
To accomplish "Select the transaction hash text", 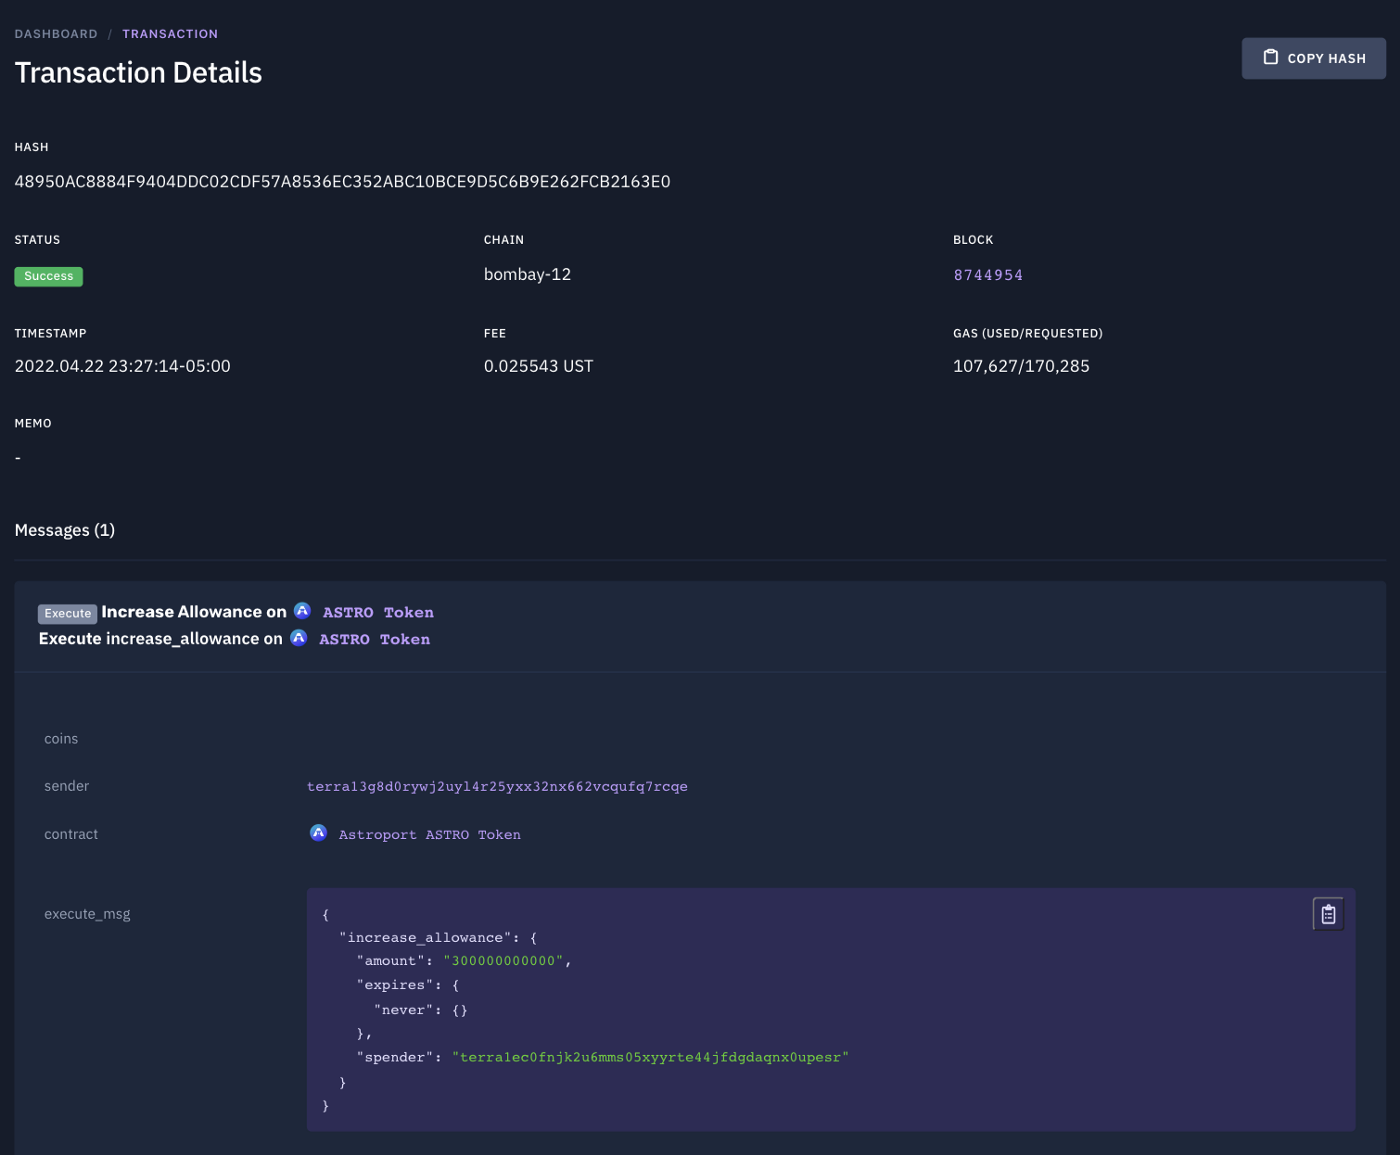I will [x=342, y=182].
